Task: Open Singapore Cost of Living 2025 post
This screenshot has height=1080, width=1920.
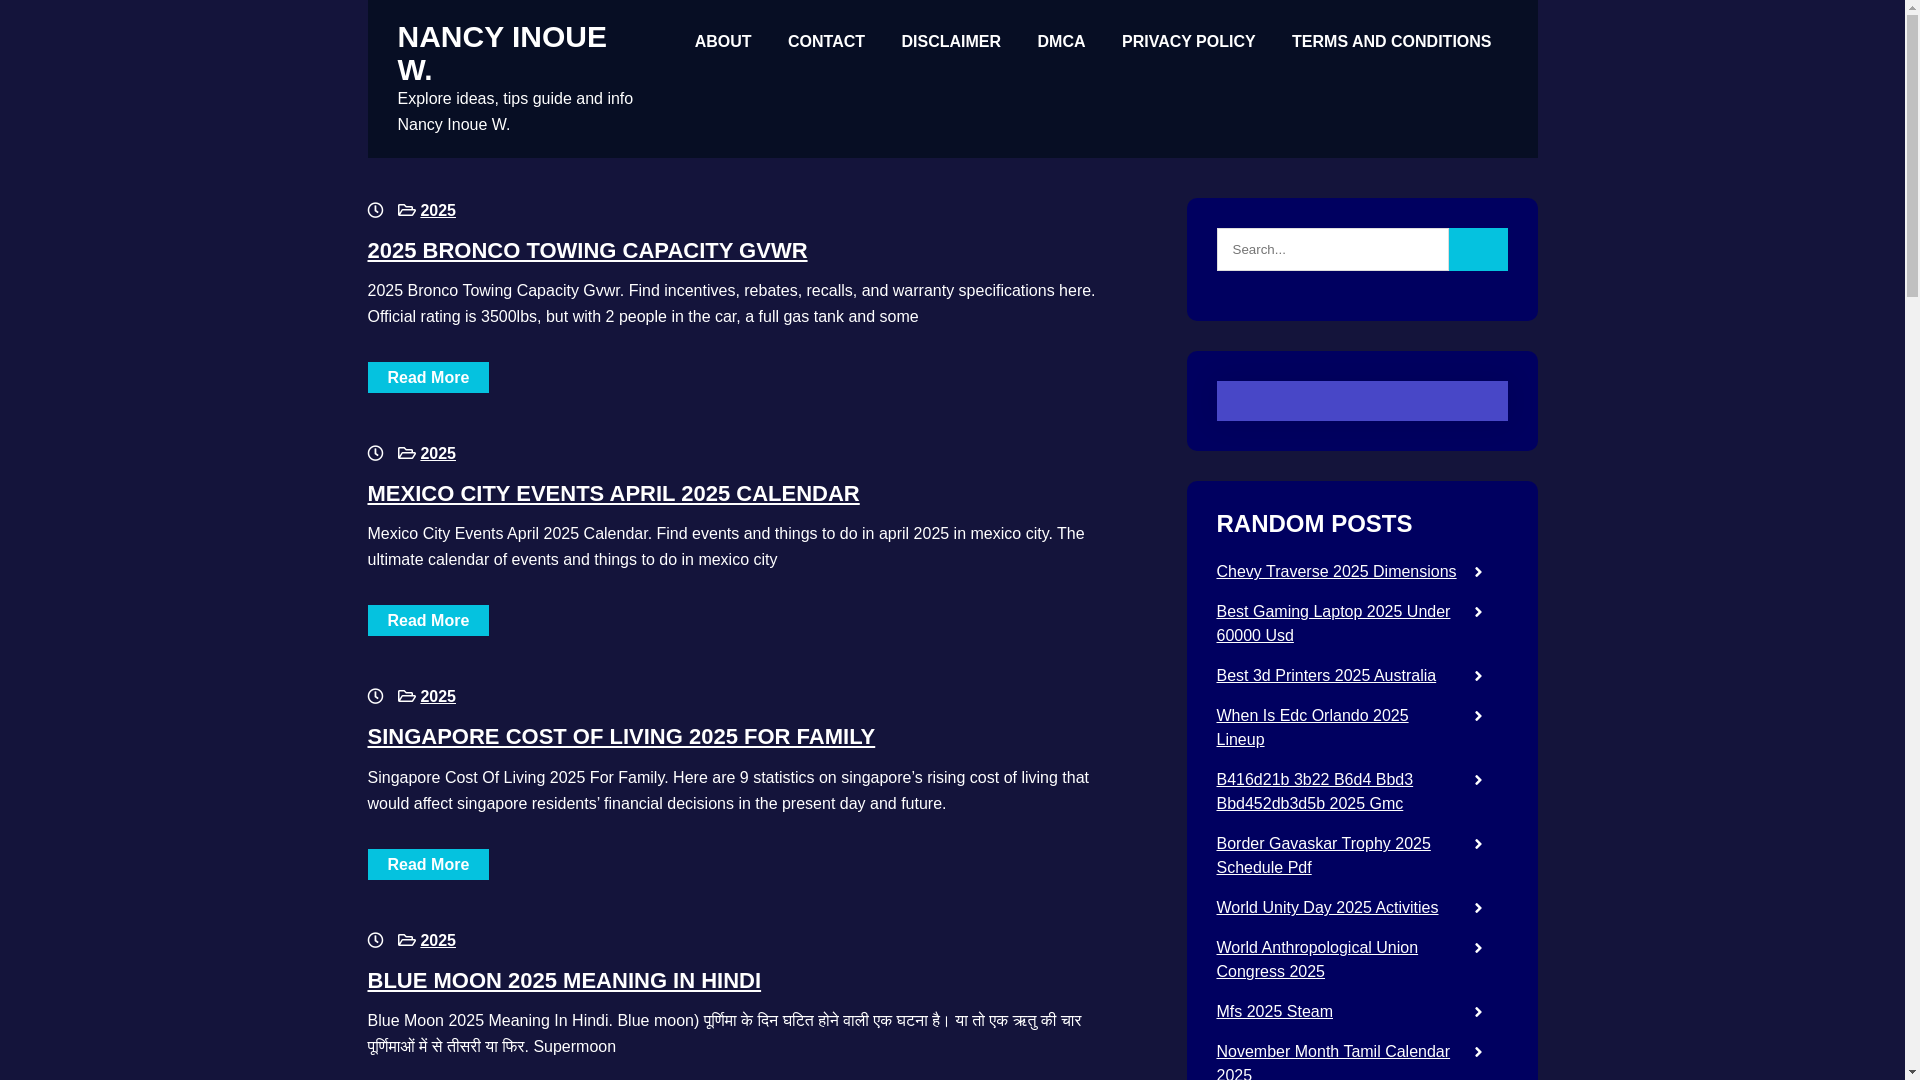Action: point(621,737)
